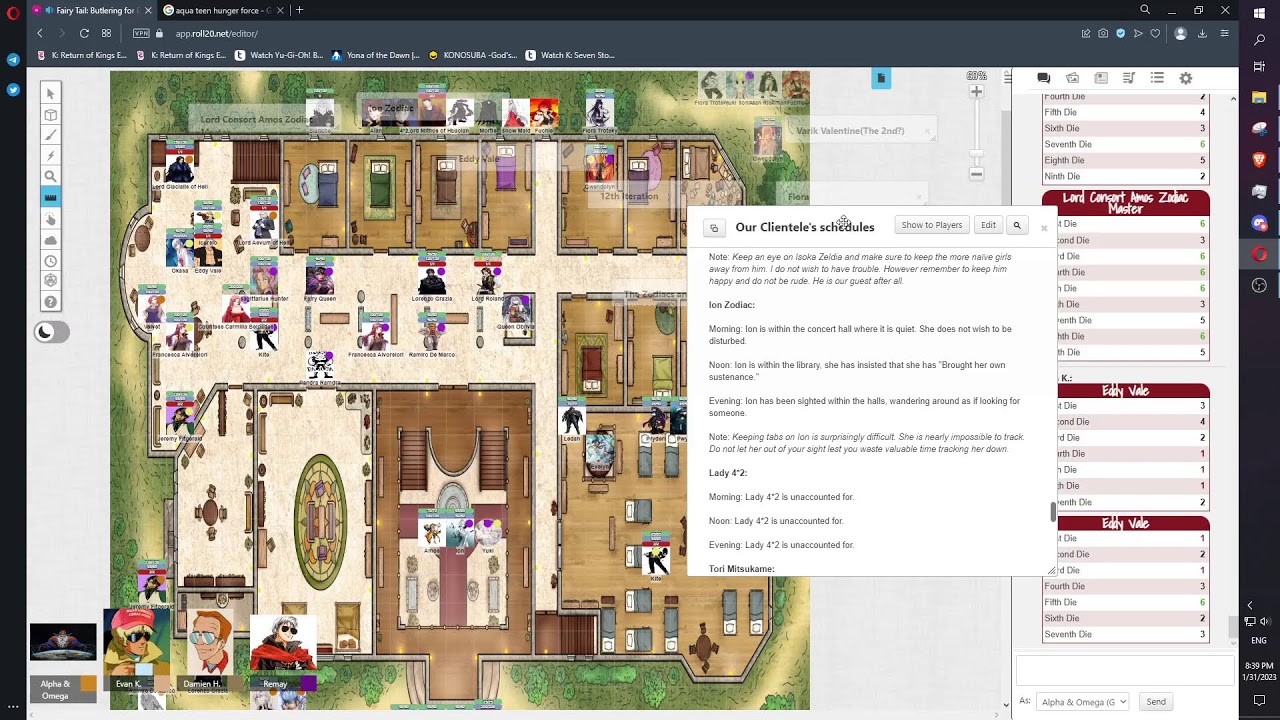Viewport: 1280px width, 720px height.
Task: Open the Turn Tracker clock tool
Action: coord(50,261)
